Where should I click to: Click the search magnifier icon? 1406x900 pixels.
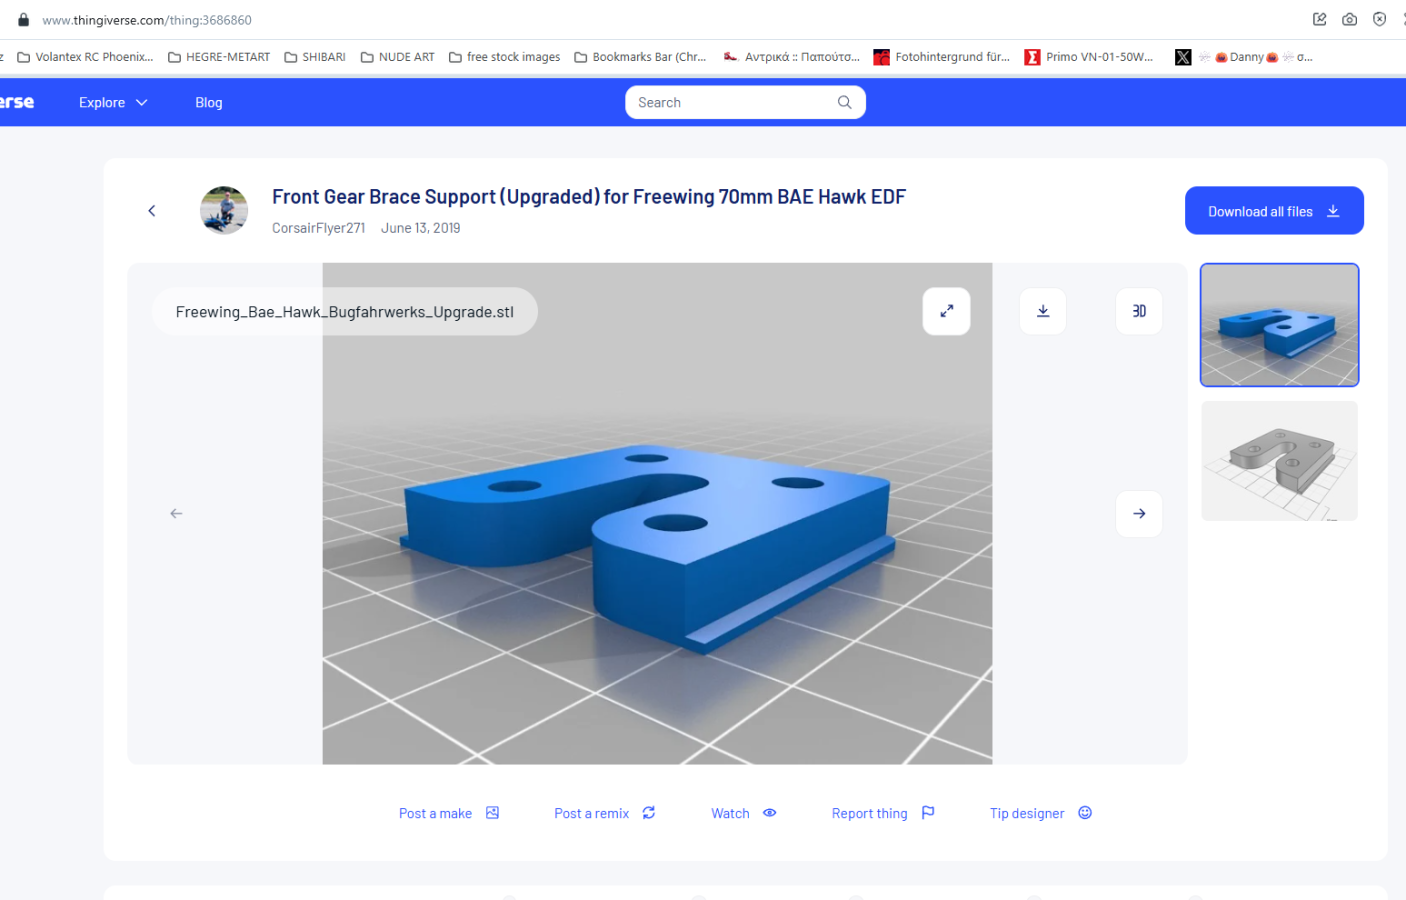[844, 102]
